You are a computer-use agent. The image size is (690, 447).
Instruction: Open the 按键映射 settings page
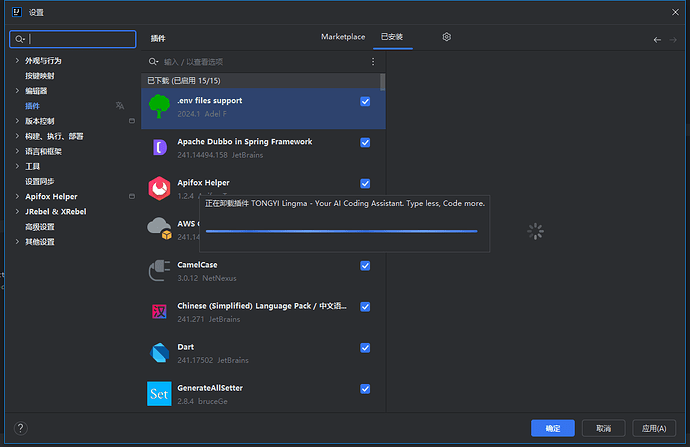point(40,76)
